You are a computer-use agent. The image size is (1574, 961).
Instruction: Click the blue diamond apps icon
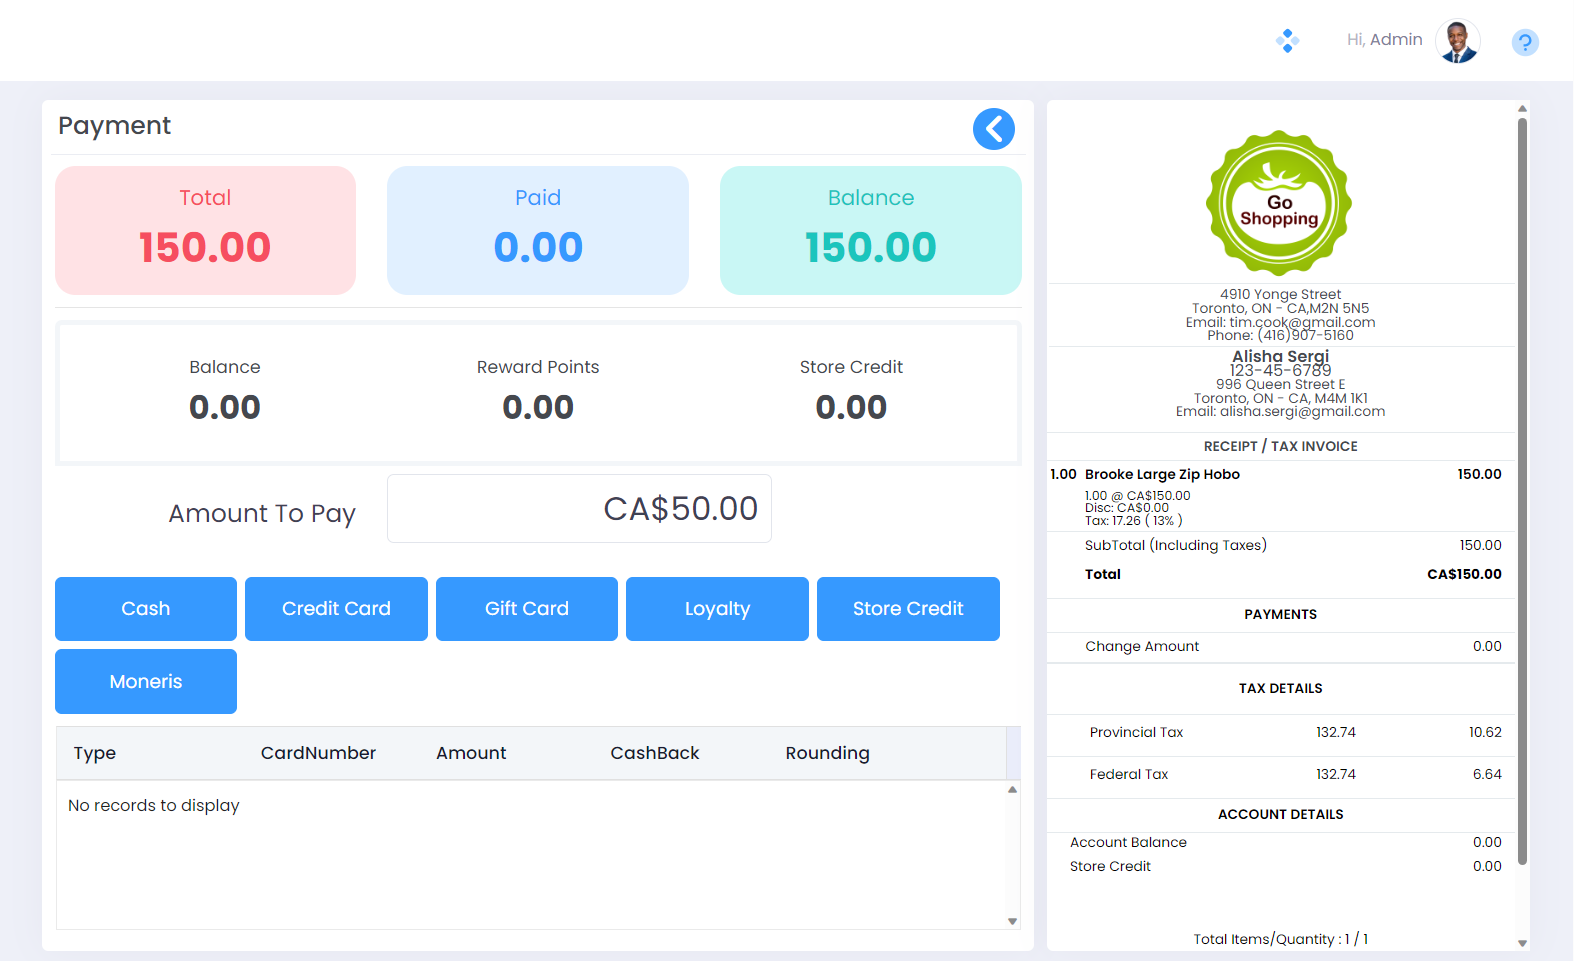tap(1287, 41)
